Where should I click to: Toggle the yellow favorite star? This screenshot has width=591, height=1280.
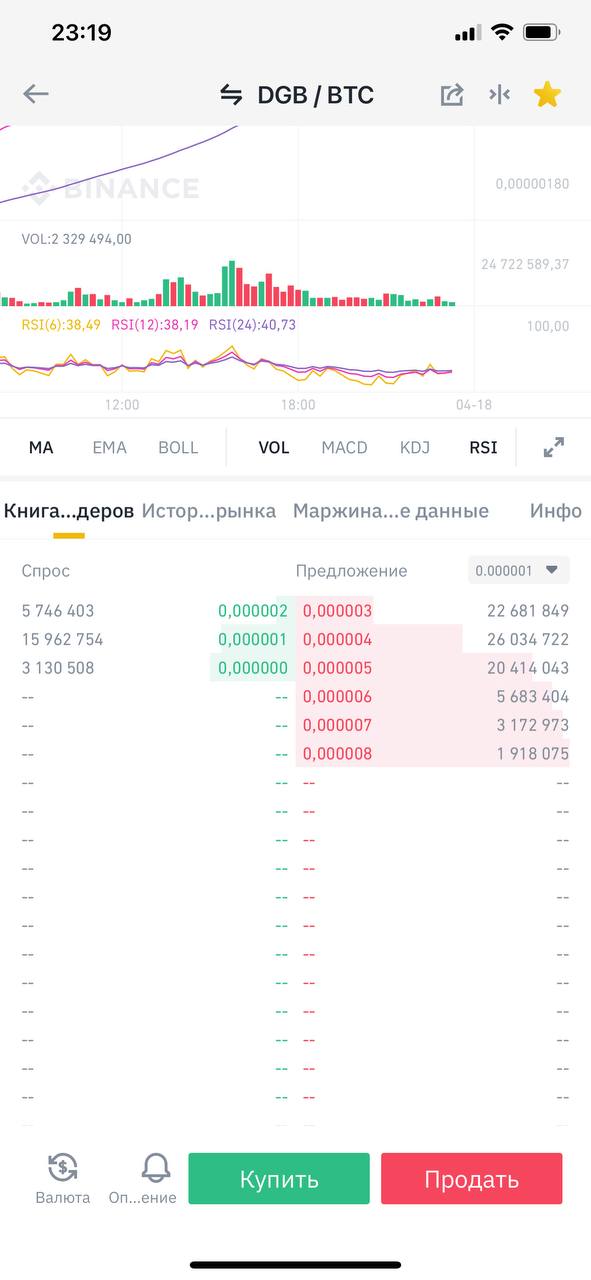click(x=547, y=94)
